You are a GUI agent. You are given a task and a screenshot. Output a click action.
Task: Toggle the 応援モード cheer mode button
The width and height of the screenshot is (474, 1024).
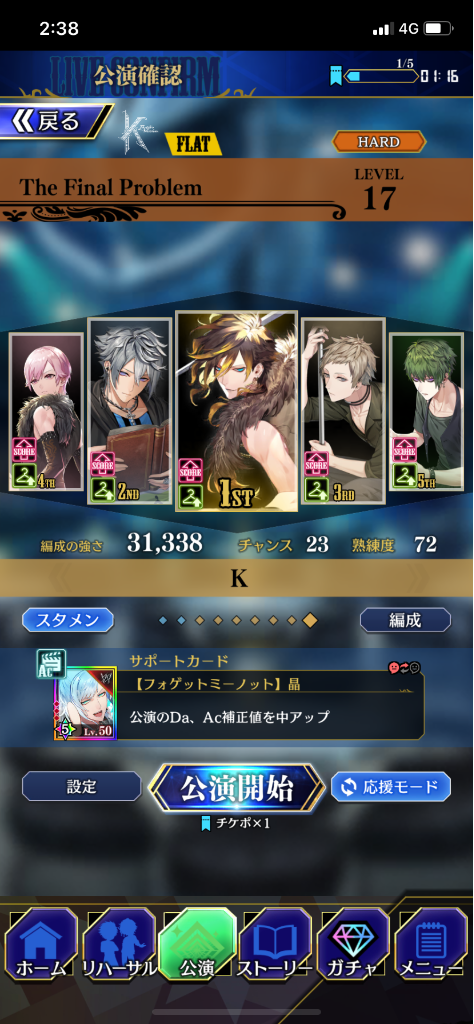point(390,787)
